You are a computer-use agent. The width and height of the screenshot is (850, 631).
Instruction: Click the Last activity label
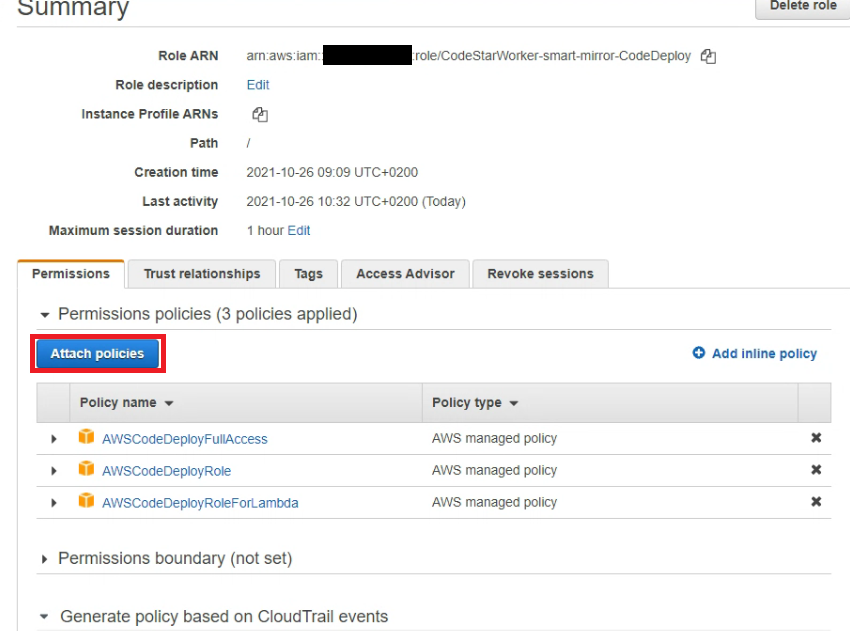[x=180, y=202]
